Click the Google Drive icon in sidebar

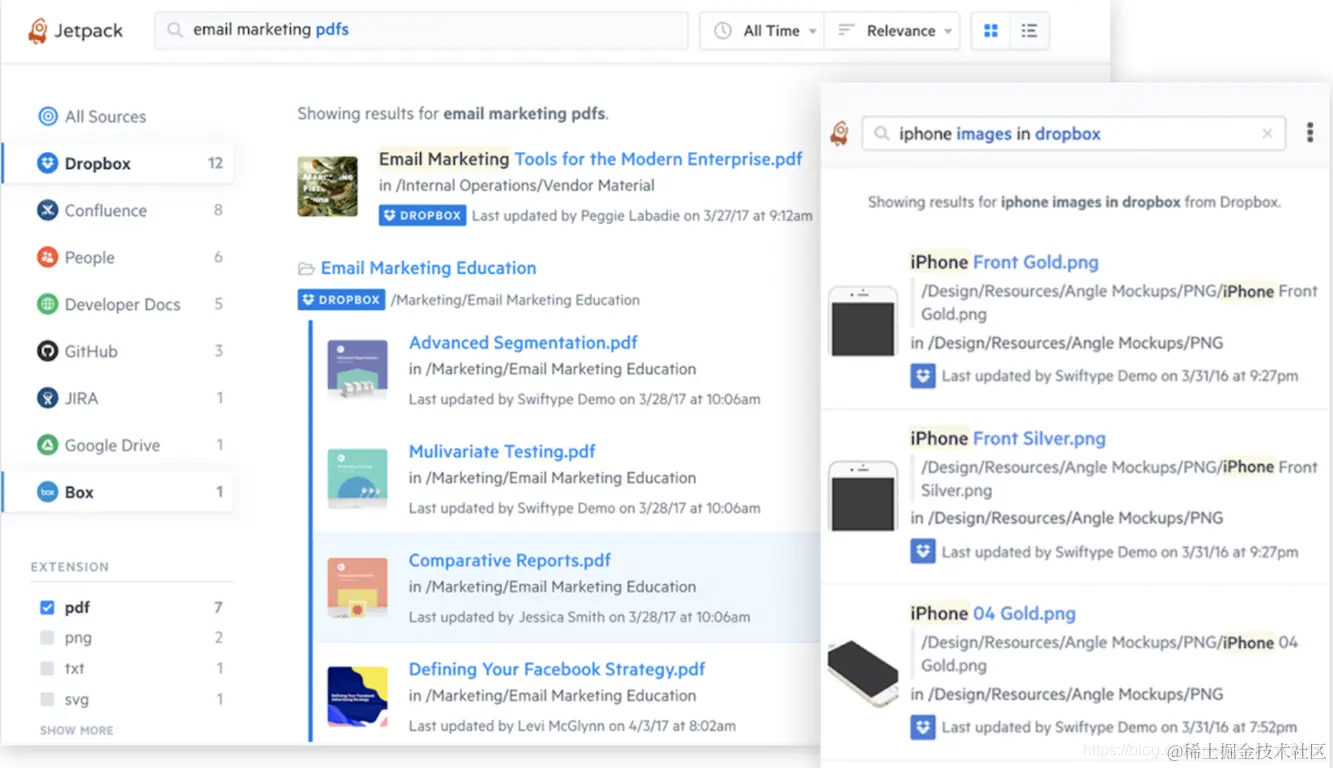(x=47, y=445)
